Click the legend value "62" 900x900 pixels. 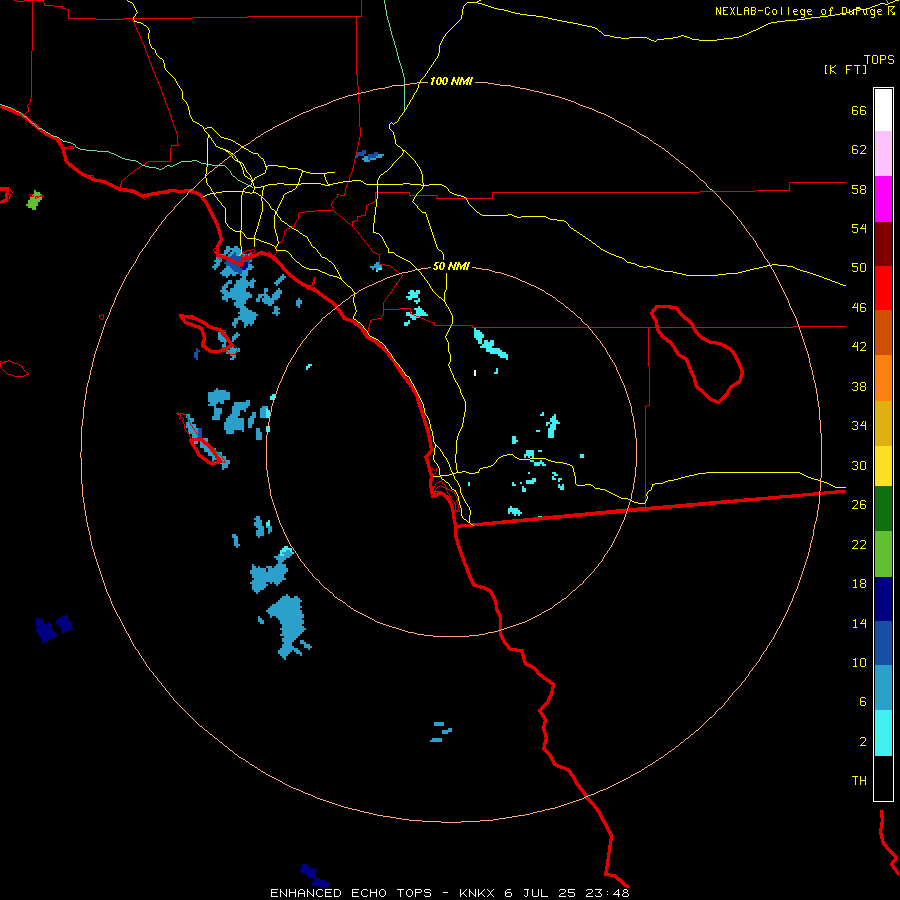pos(859,150)
